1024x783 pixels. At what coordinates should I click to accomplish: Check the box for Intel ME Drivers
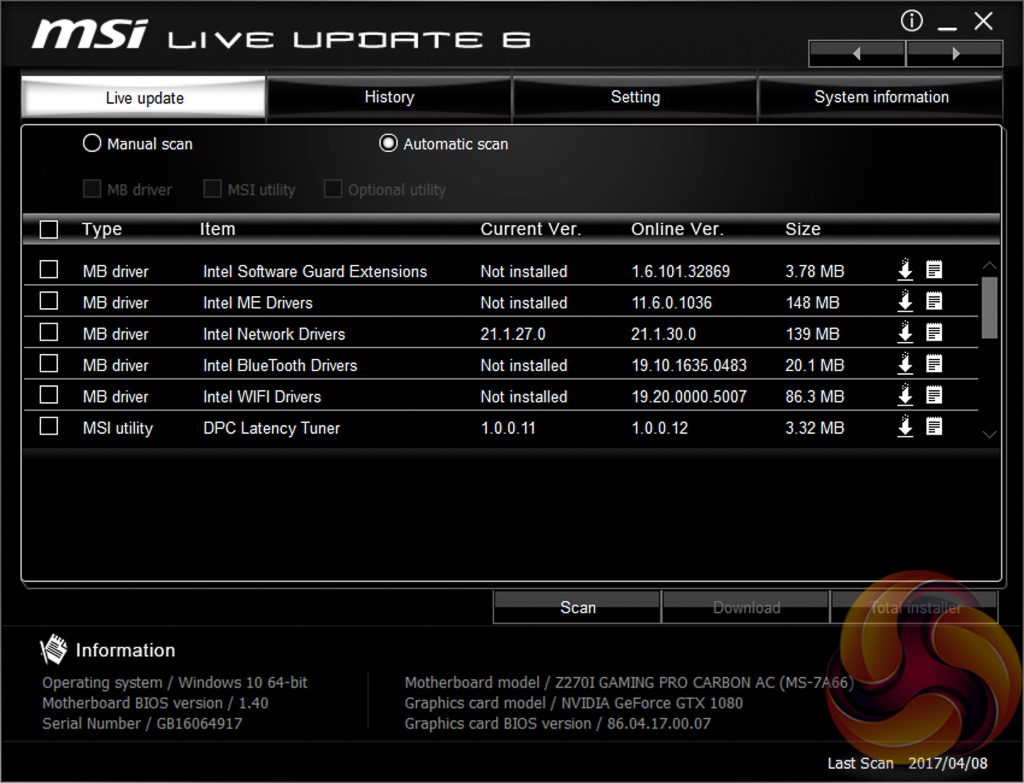[x=49, y=301]
